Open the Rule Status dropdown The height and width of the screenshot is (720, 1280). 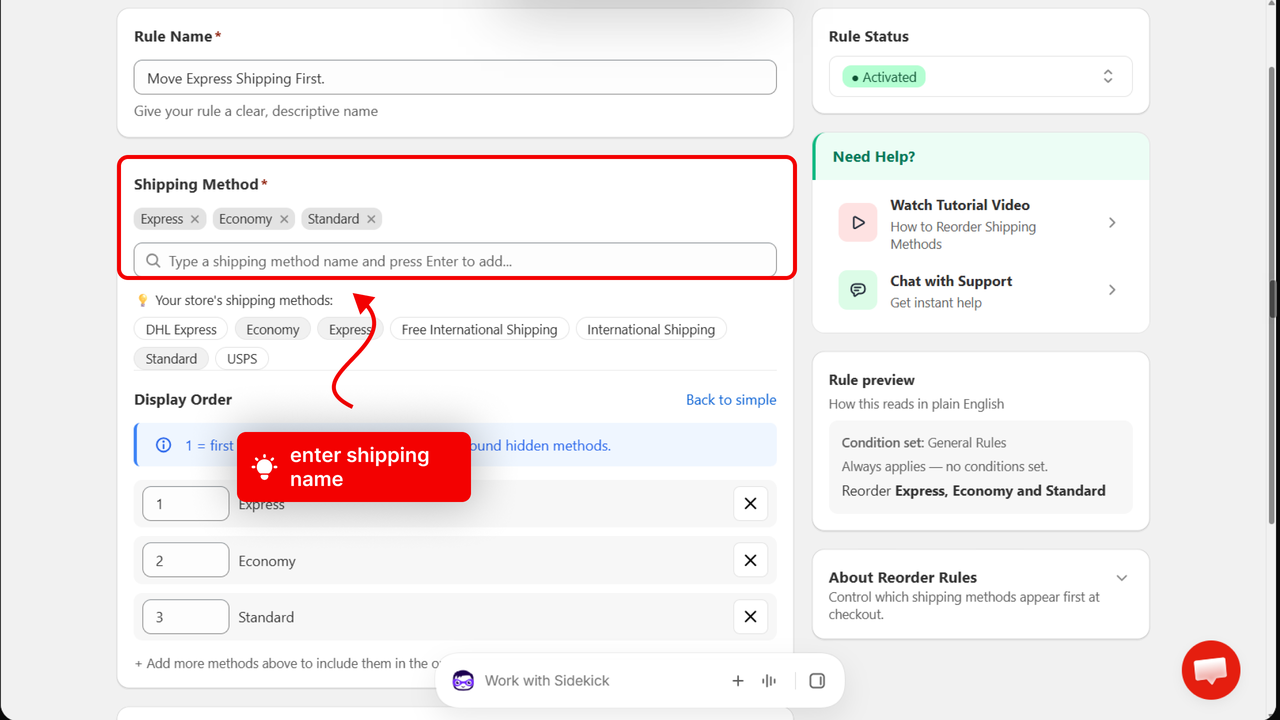point(981,77)
